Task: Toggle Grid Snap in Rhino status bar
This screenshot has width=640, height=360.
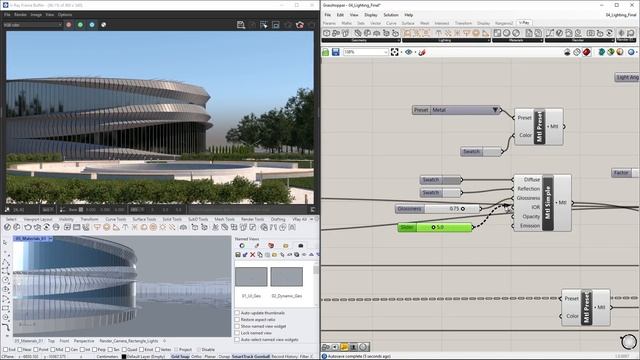Action: pos(180,356)
